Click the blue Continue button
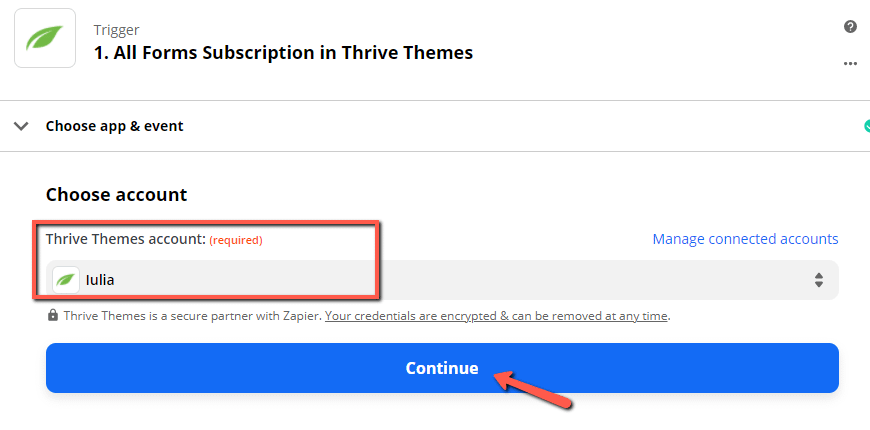 pyautogui.click(x=442, y=368)
